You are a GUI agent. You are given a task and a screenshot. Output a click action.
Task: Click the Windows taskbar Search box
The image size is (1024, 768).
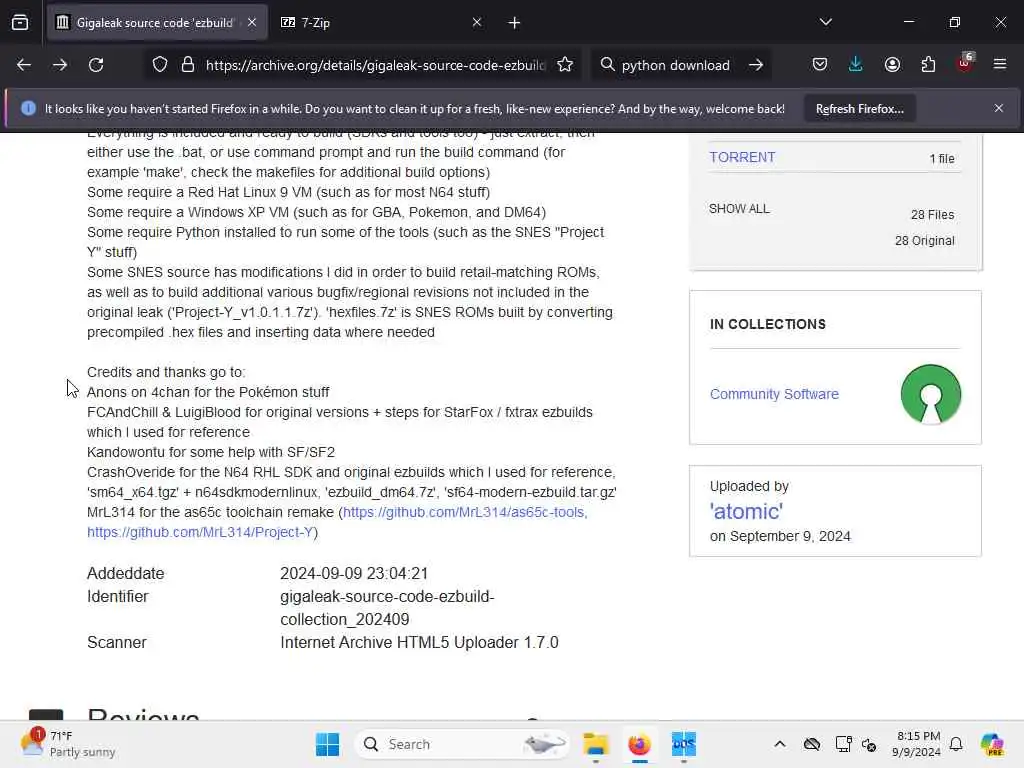461,744
